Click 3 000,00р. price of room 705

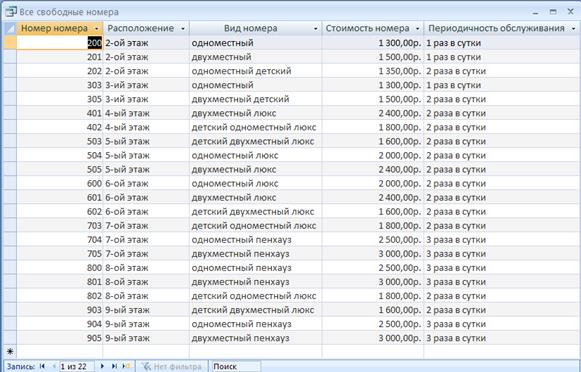tap(373, 254)
